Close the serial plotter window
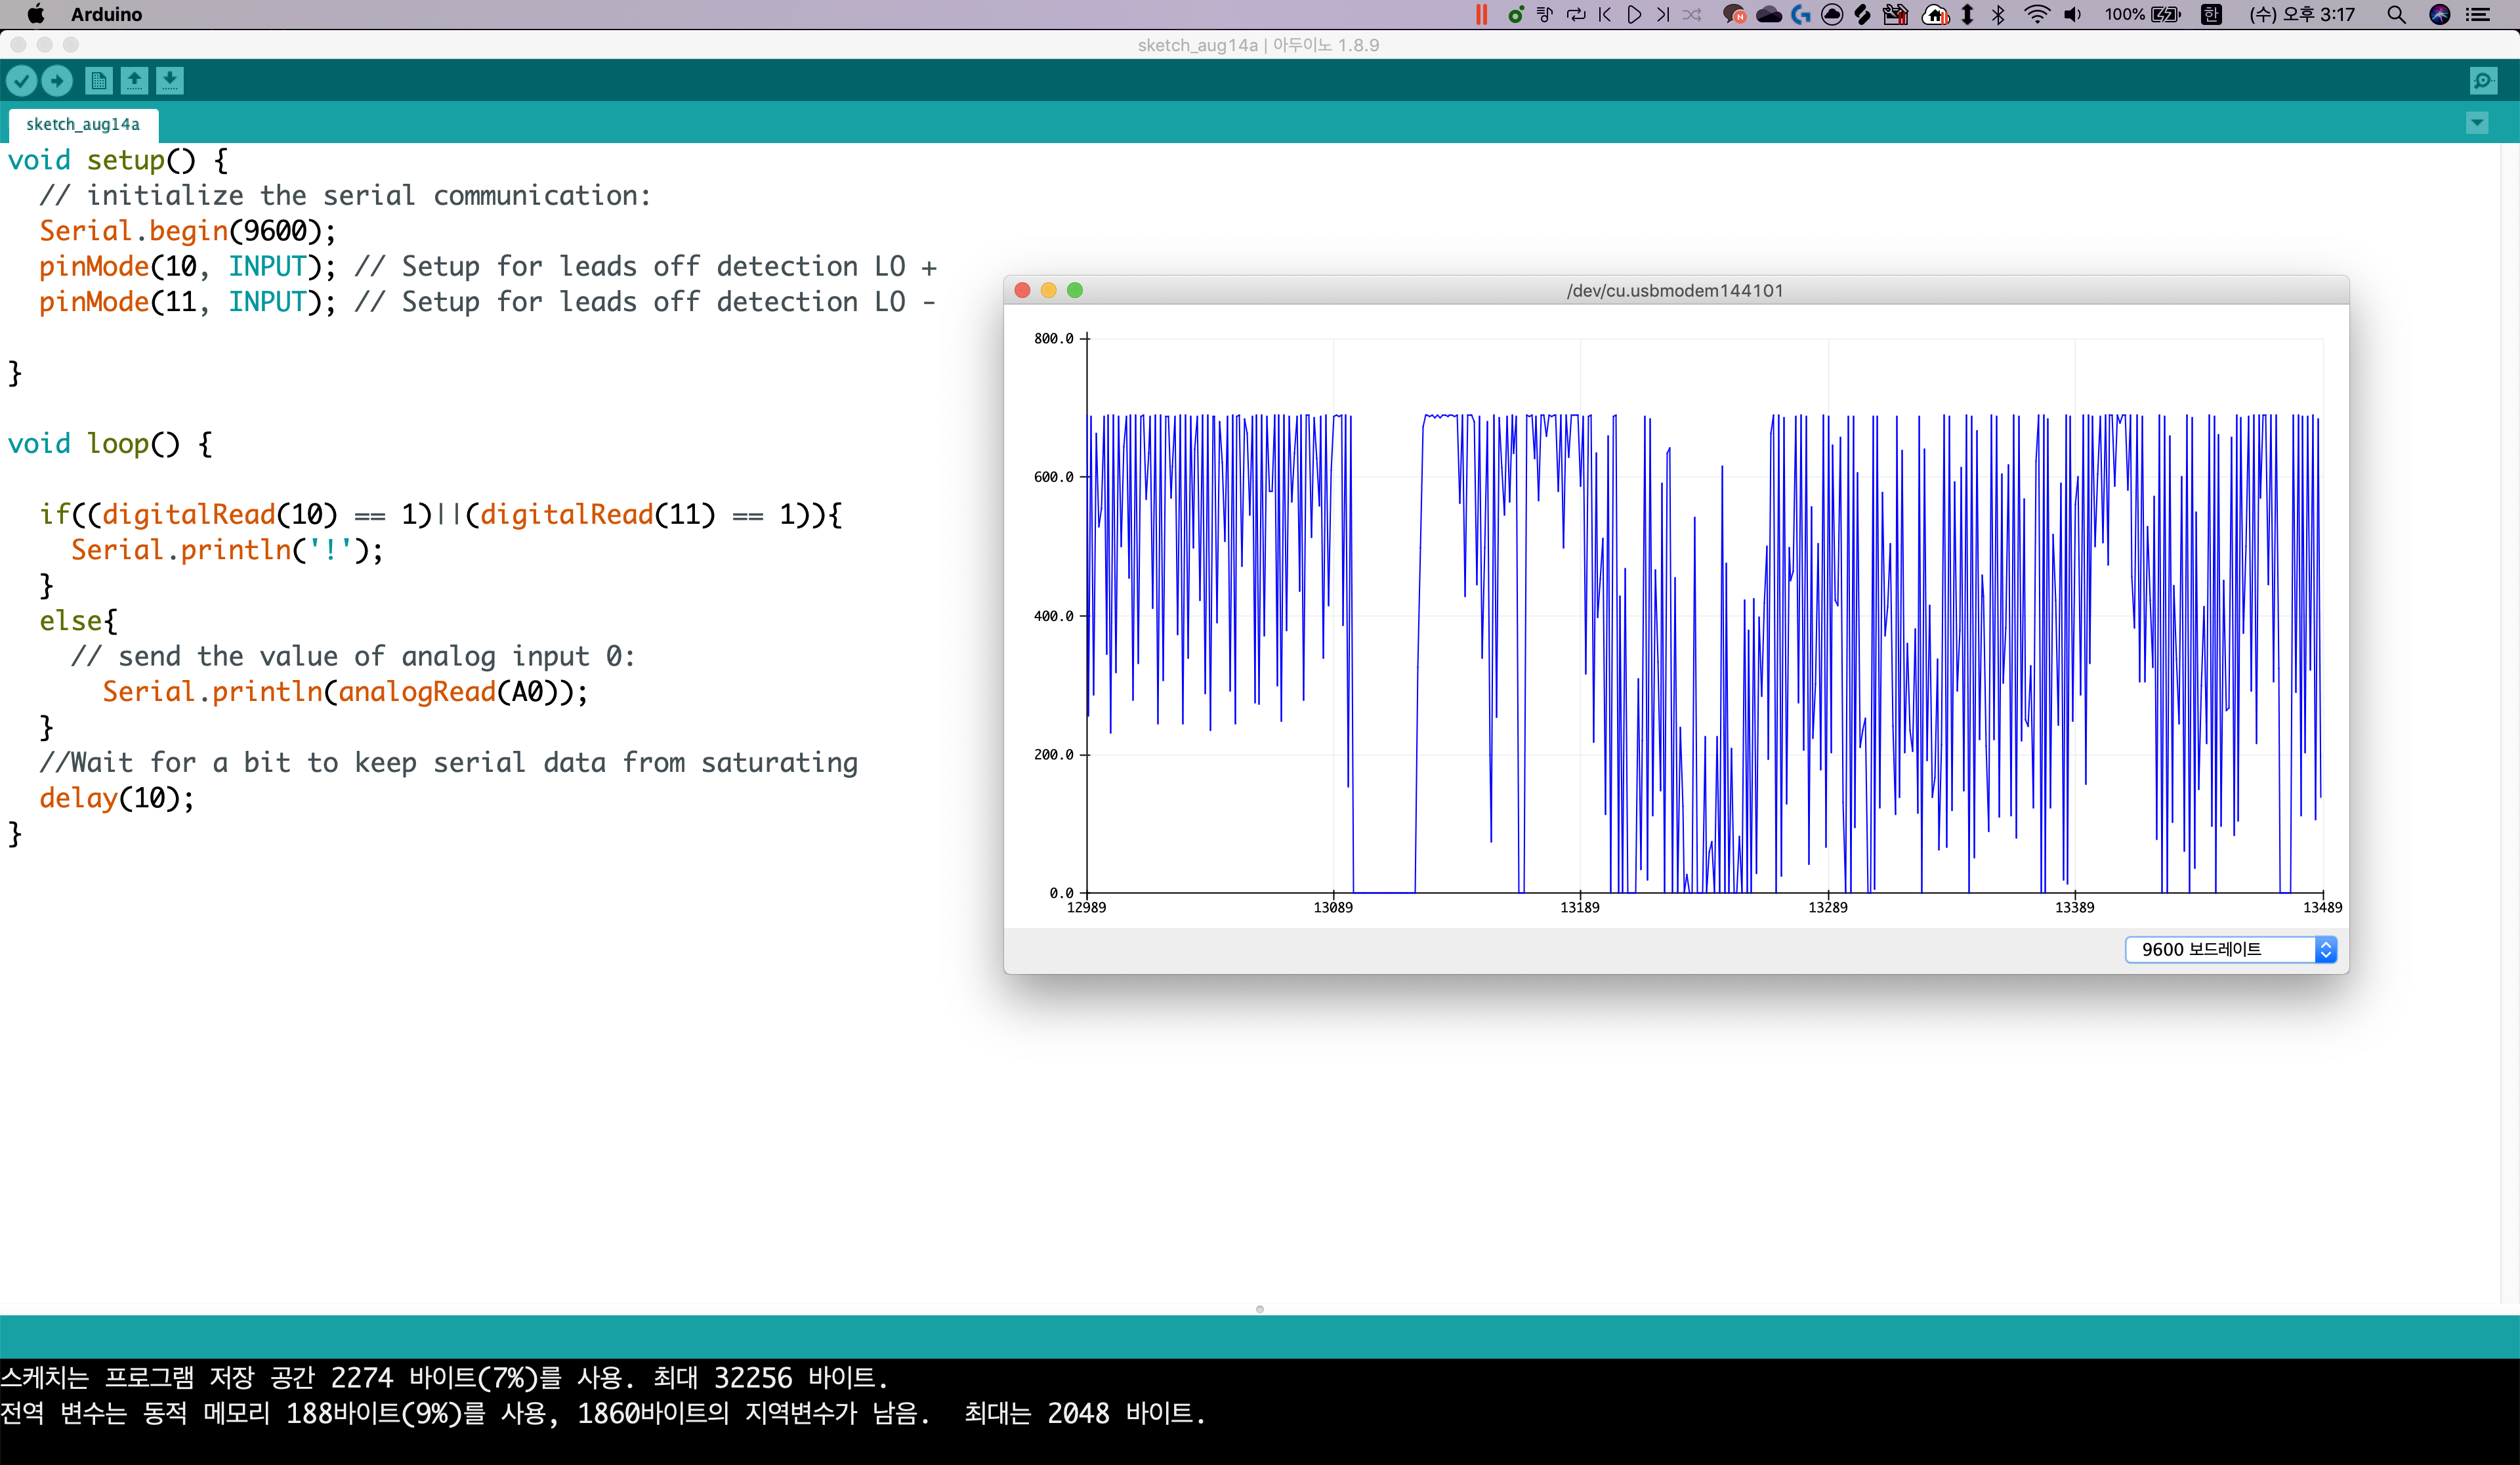The height and width of the screenshot is (1465, 2520). point(1022,290)
